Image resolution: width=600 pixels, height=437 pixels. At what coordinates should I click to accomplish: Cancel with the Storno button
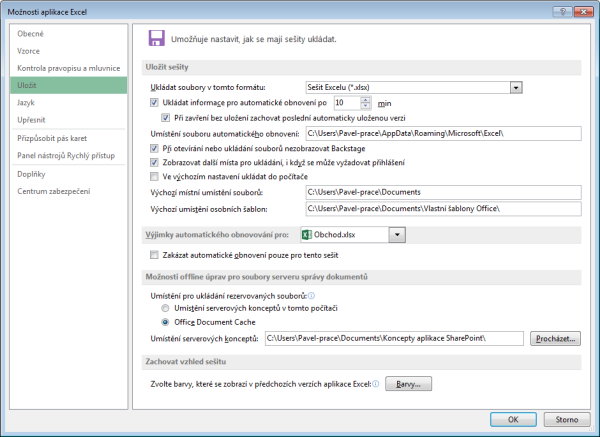coord(567,419)
